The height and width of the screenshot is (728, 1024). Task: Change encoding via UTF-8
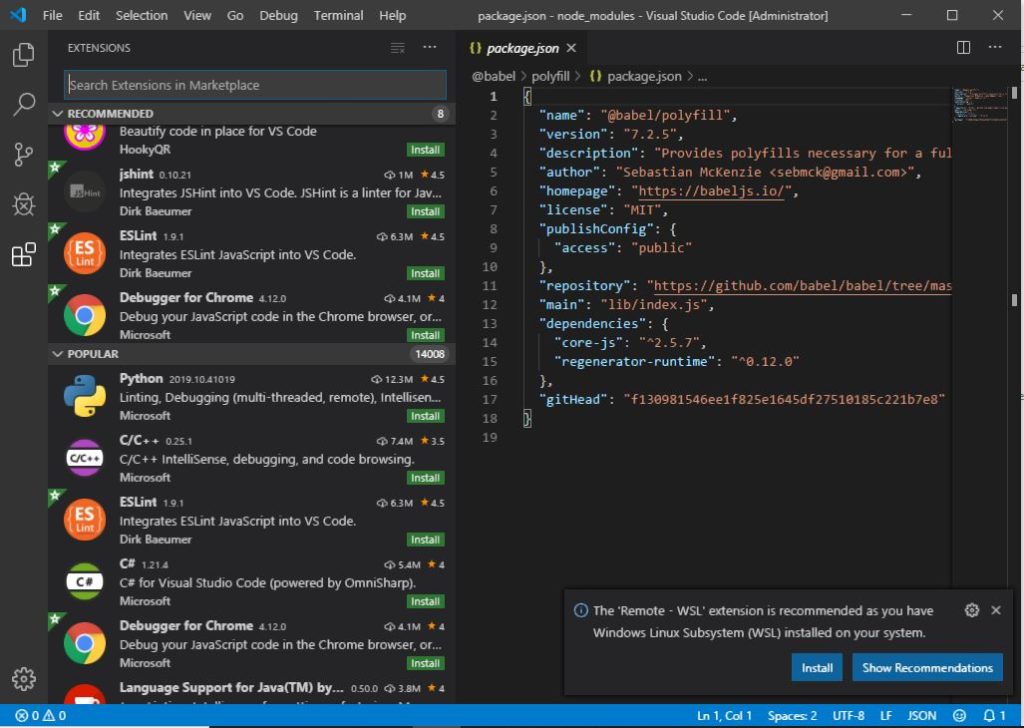click(x=848, y=716)
